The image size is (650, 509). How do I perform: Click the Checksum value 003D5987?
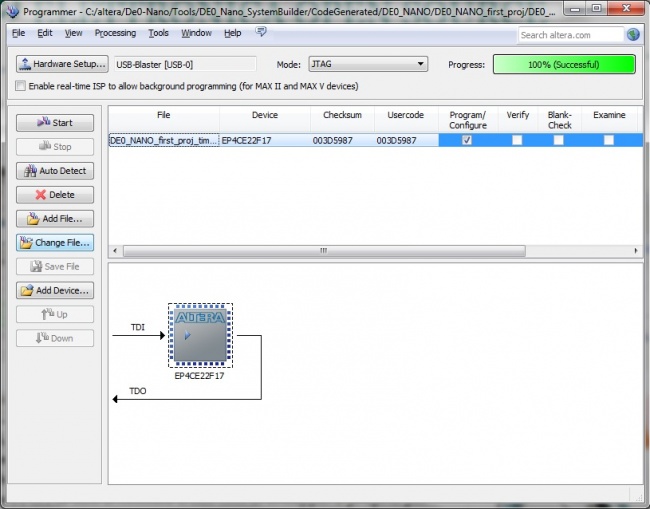[x=332, y=140]
